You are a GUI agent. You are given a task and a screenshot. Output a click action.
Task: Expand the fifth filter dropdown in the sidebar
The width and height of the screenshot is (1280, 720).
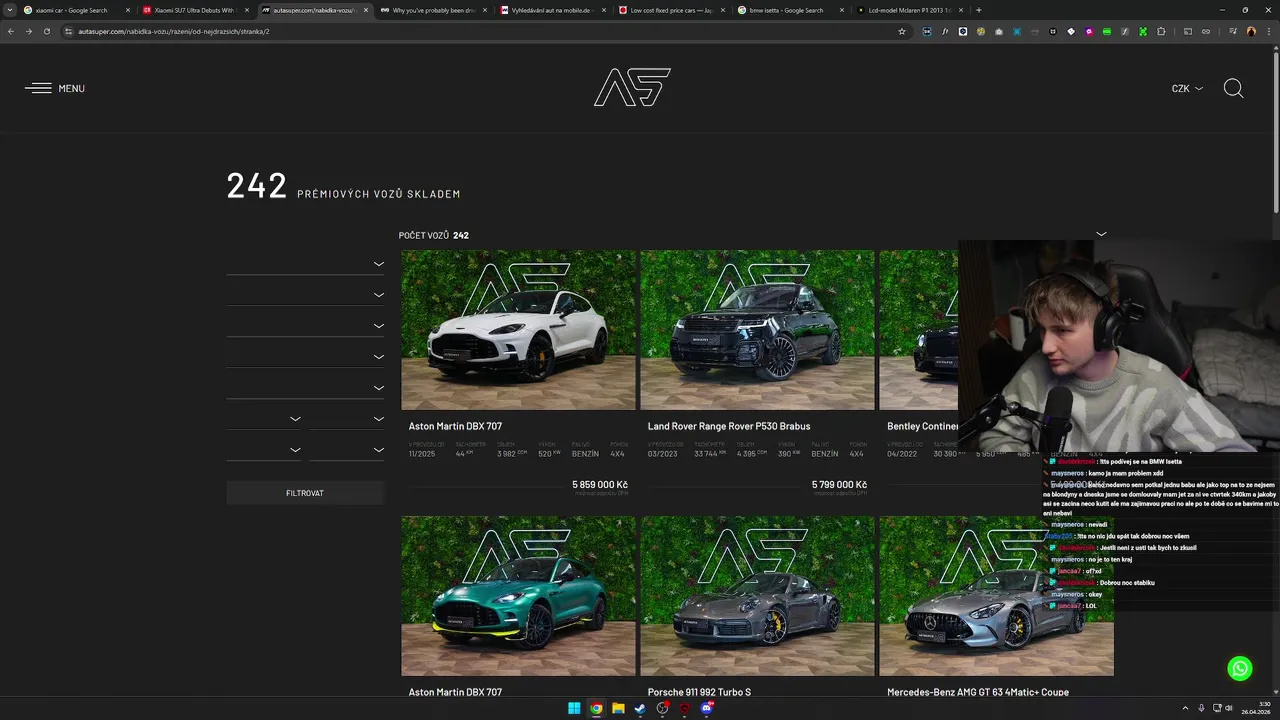(x=378, y=388)
